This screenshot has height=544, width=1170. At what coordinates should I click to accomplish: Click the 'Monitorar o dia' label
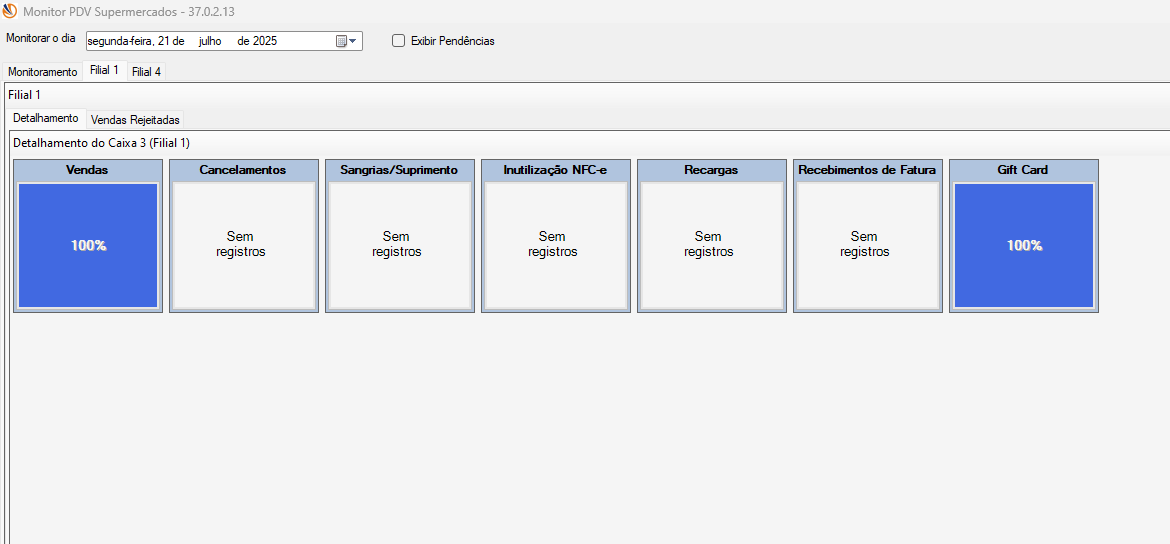pyautogui.click(x=40, y=38)
